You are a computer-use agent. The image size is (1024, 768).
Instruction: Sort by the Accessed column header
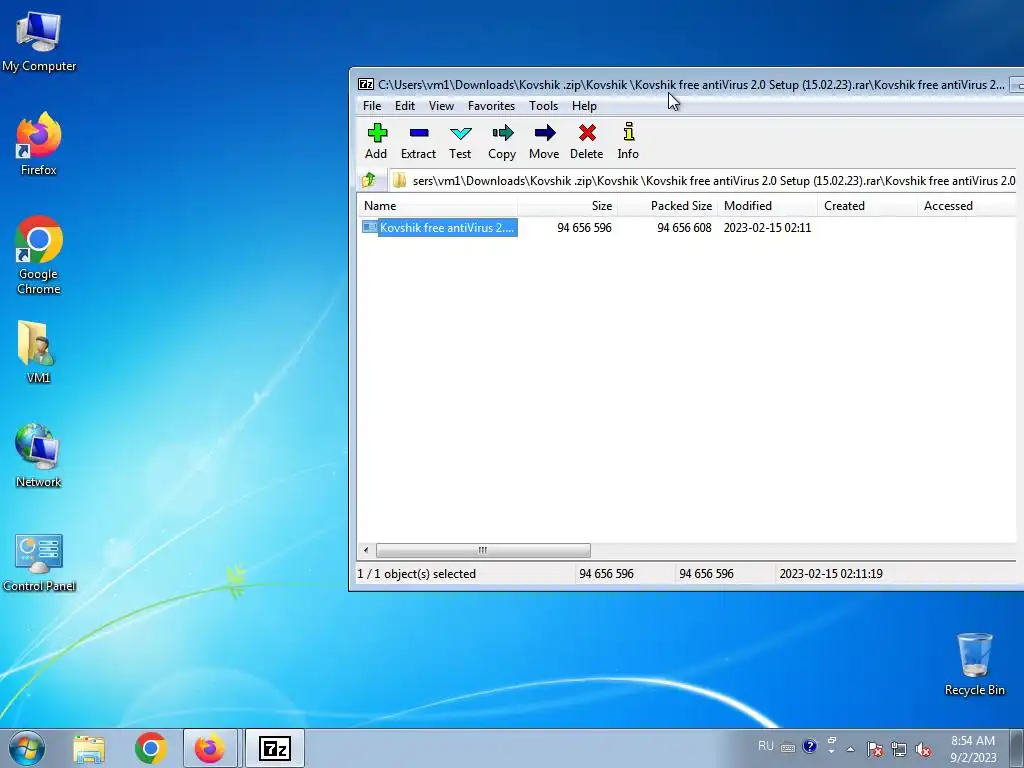(967, 206)
